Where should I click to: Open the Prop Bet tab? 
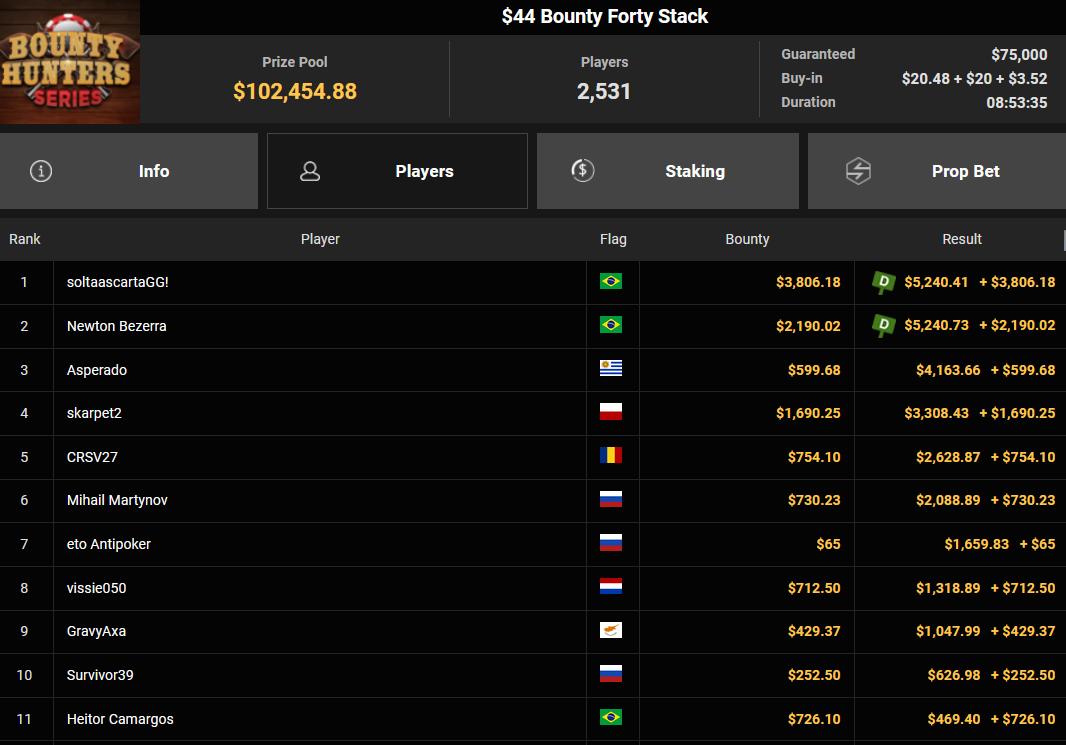click(x=937, y=171)
